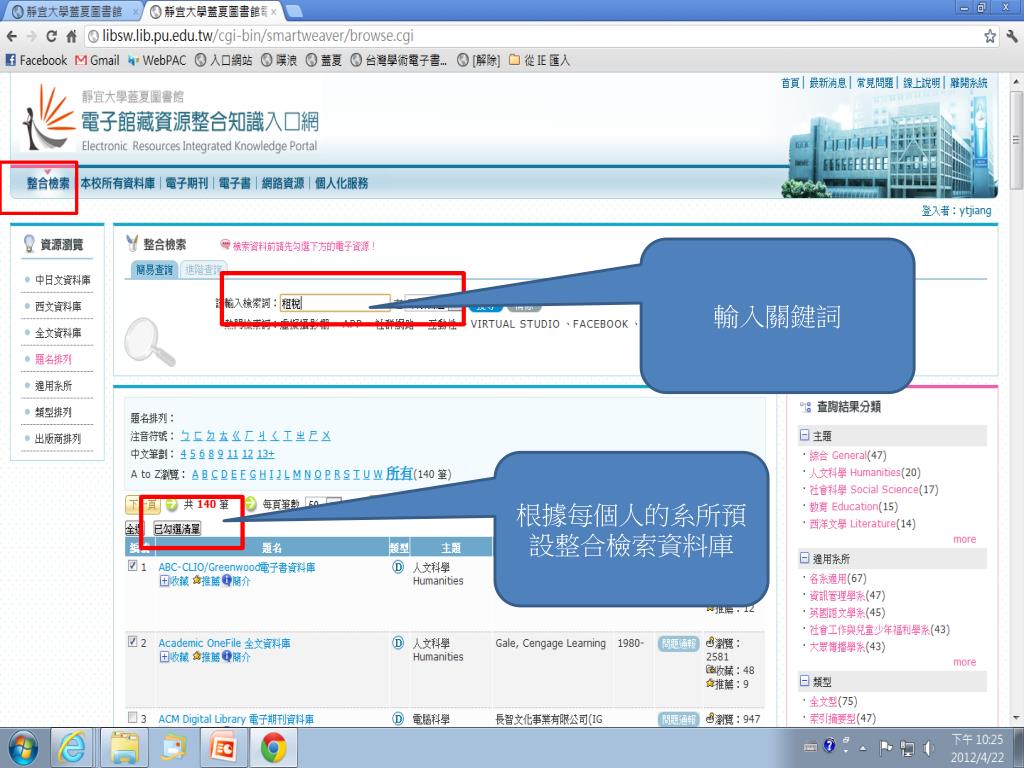Click 簡介 info icon under ABC-CLIO

tap(227, 581)
